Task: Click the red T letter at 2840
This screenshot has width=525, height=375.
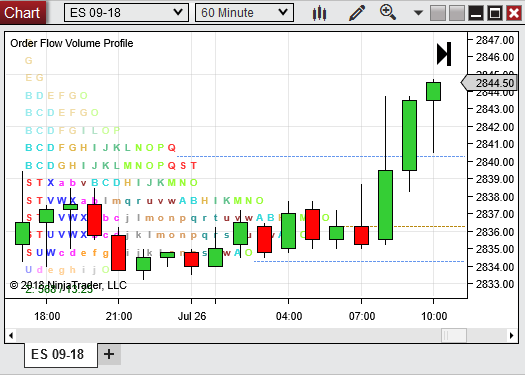Action: point(194,165)
